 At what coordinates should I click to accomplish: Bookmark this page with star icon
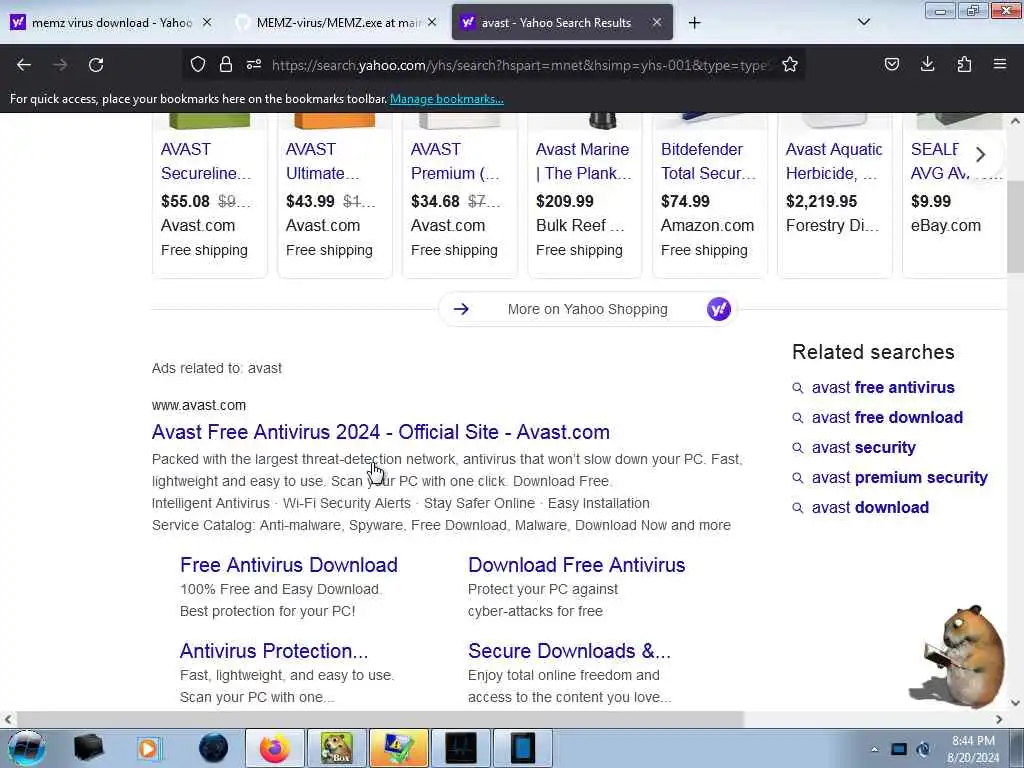(x=790, y=64)
